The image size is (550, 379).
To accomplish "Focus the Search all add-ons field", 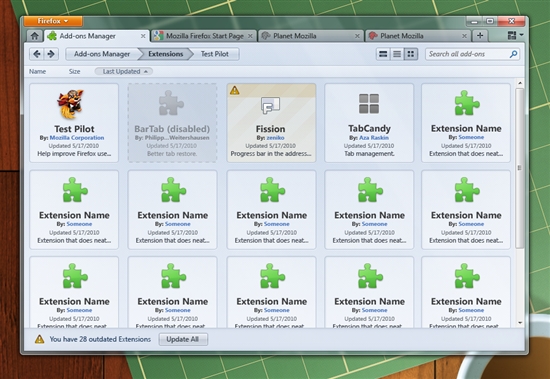I will pyautogui.click(x=472, y=54).
